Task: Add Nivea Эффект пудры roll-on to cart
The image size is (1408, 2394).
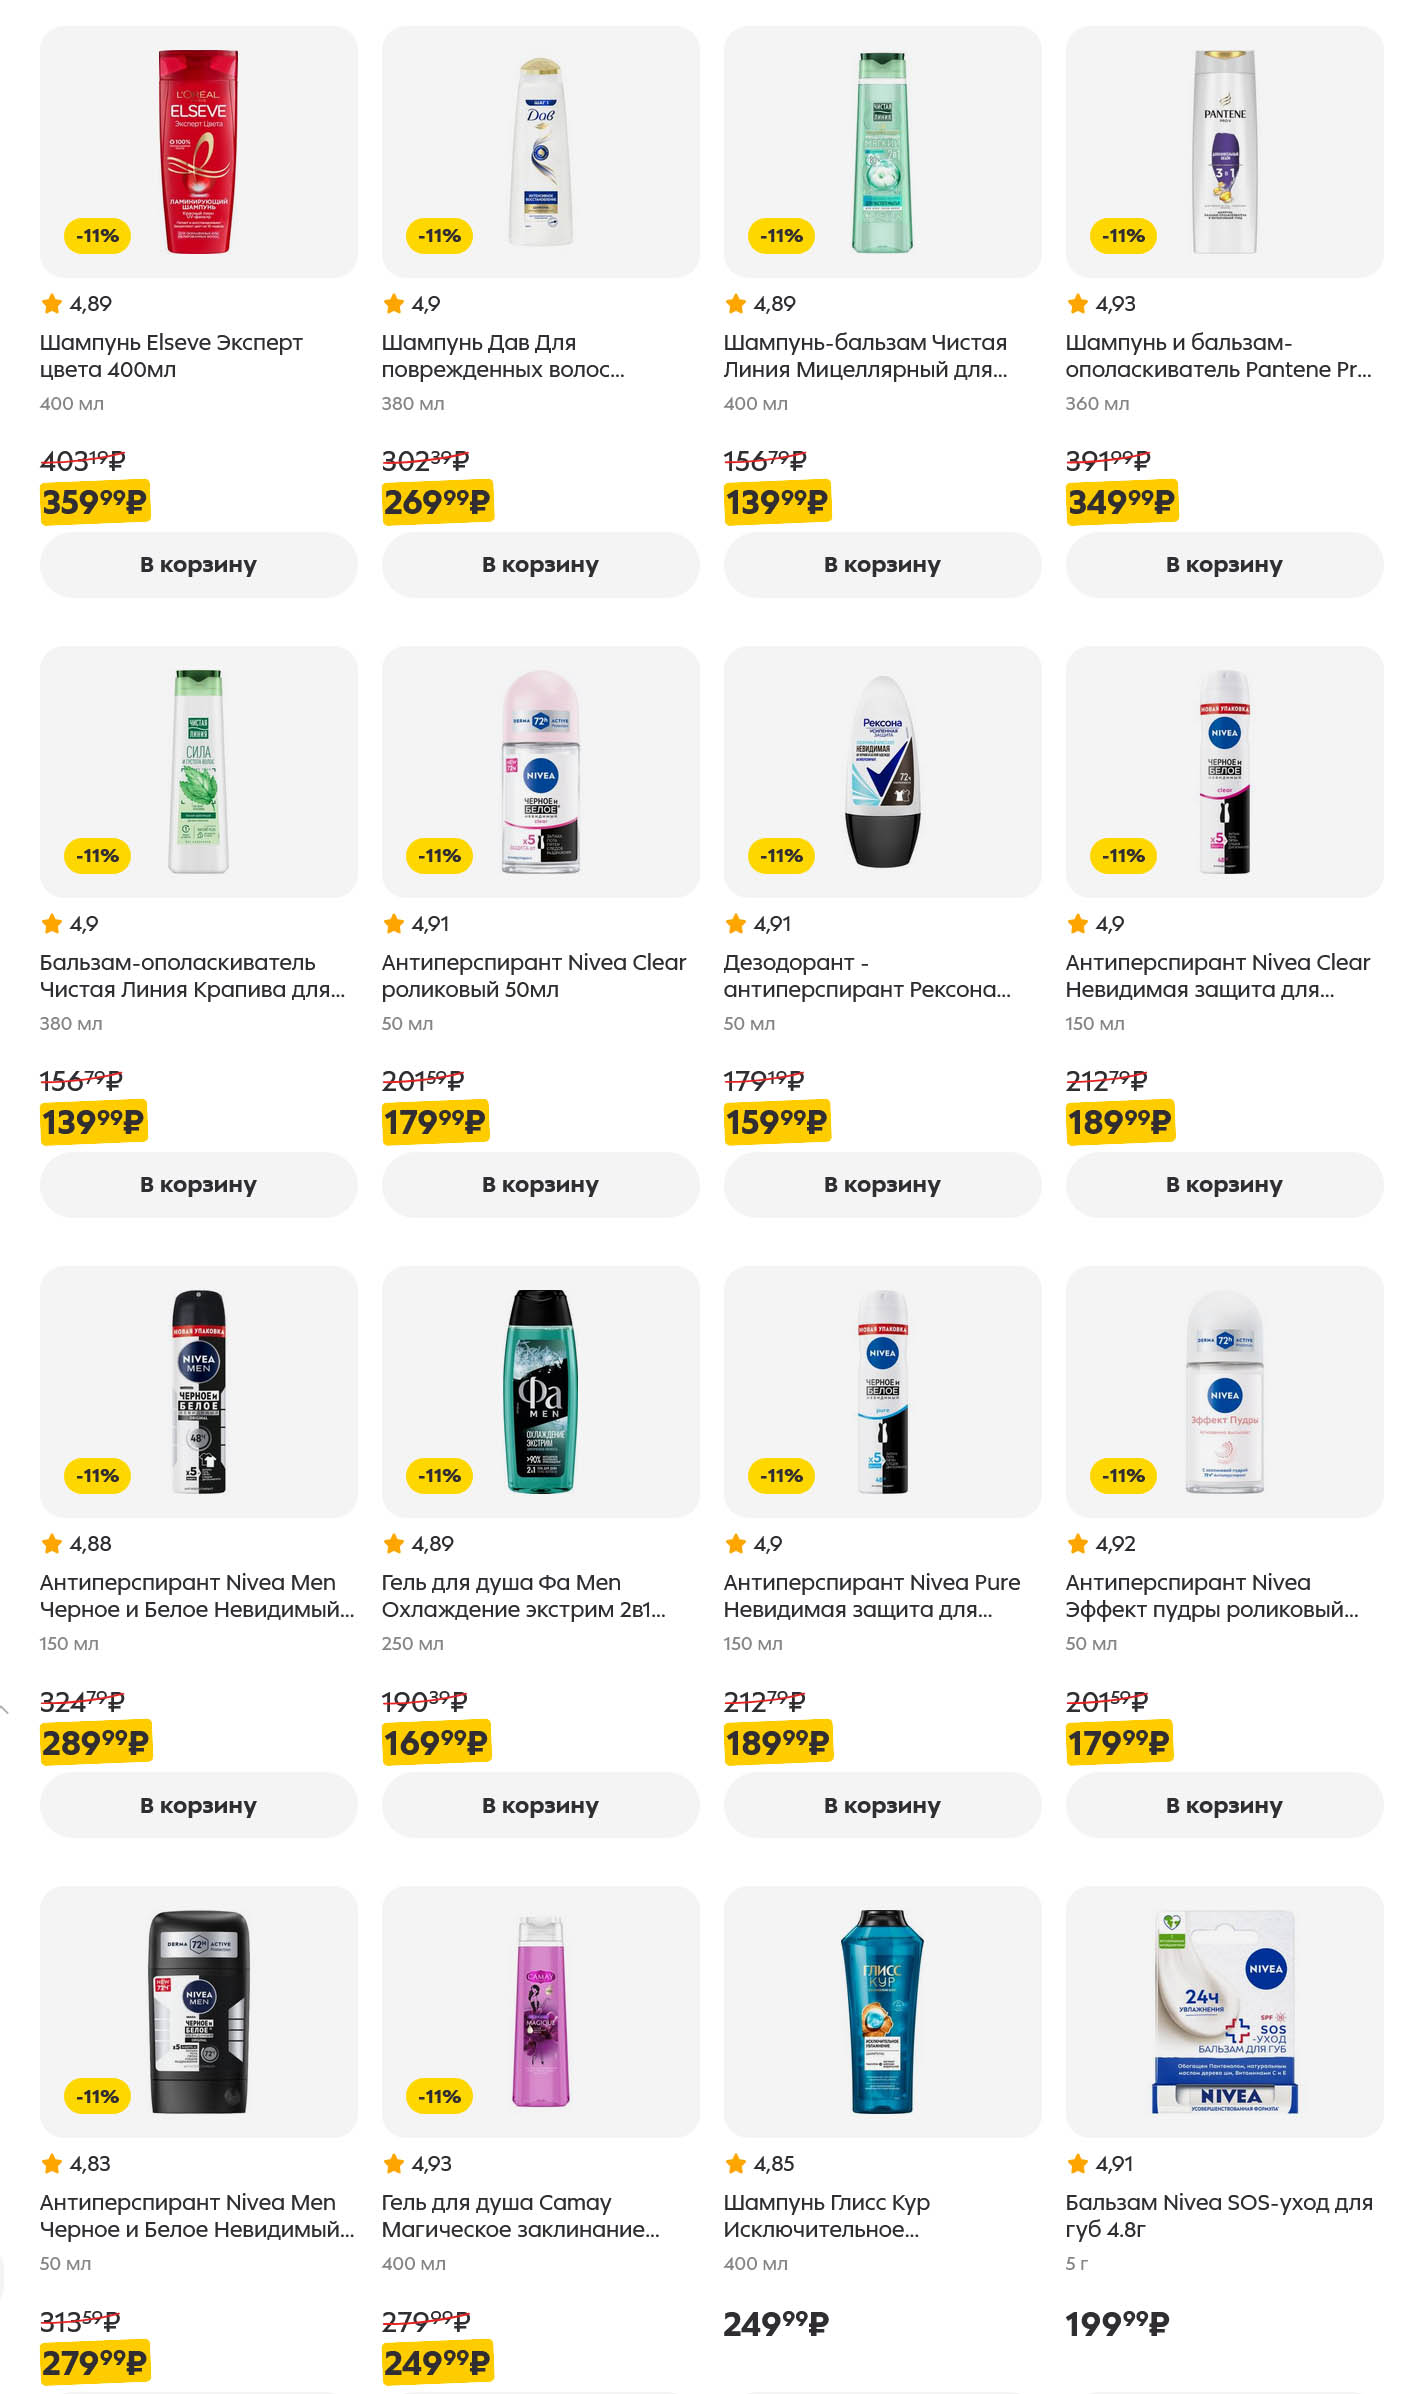Action: [x=1224, y=1805]
